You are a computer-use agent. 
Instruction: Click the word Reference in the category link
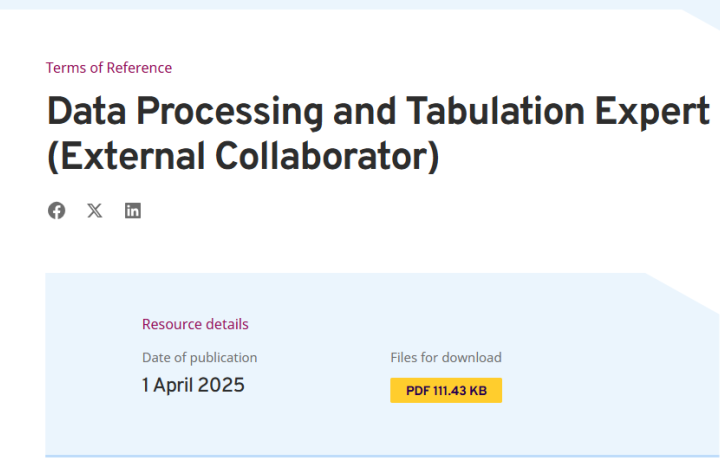(x=140, y=68)
